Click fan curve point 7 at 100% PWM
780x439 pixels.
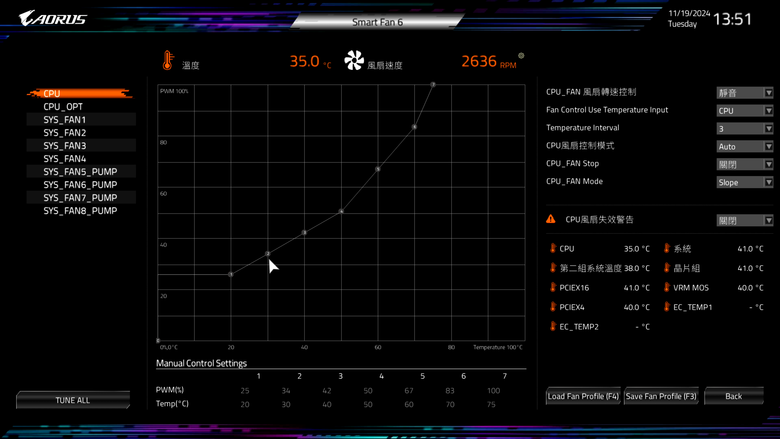(x=433, y=85)
